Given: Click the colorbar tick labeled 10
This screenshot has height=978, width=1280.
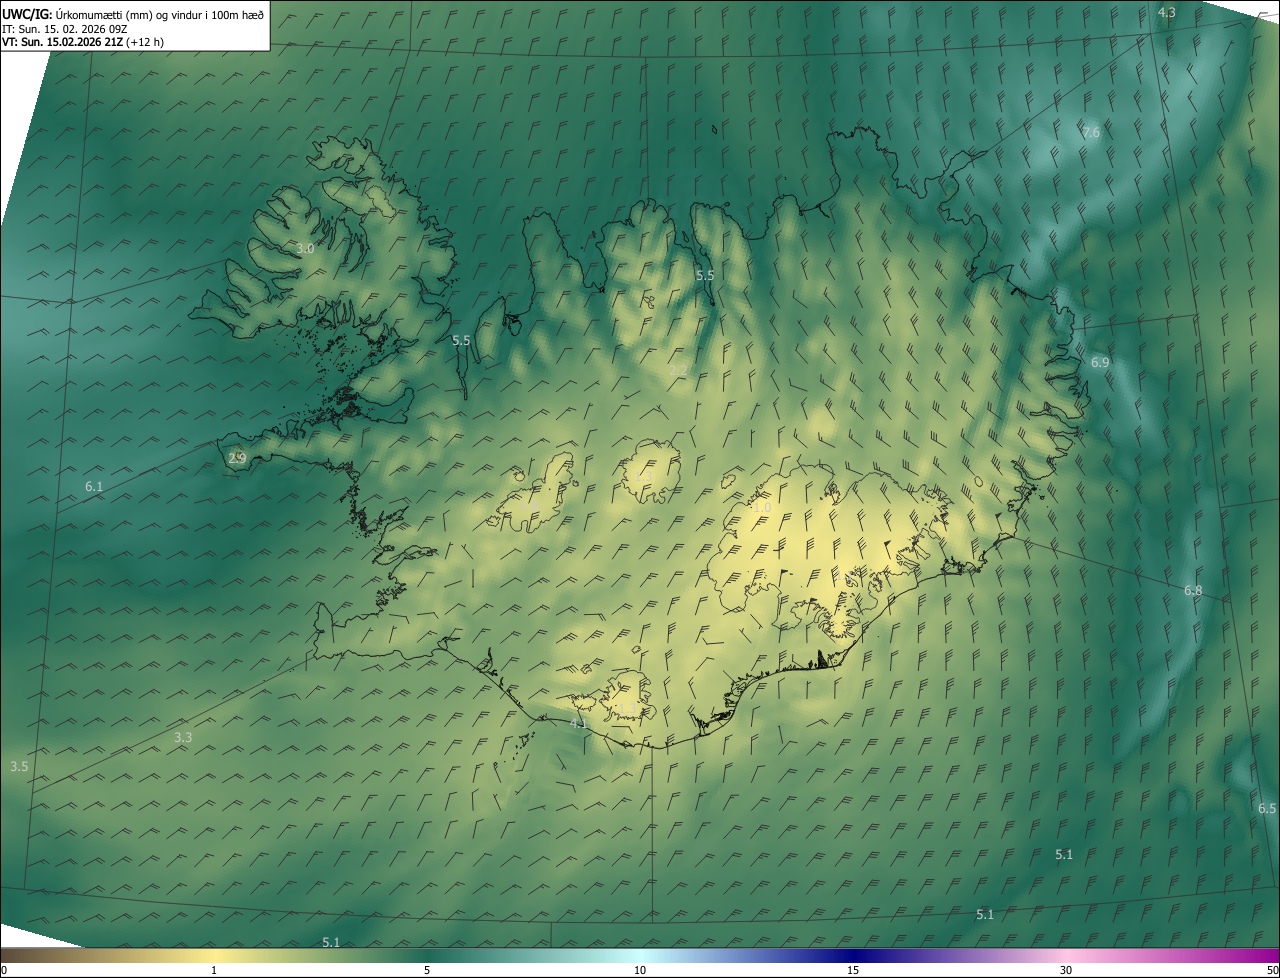Looking at the screenshot, I should tap(640, 970).
